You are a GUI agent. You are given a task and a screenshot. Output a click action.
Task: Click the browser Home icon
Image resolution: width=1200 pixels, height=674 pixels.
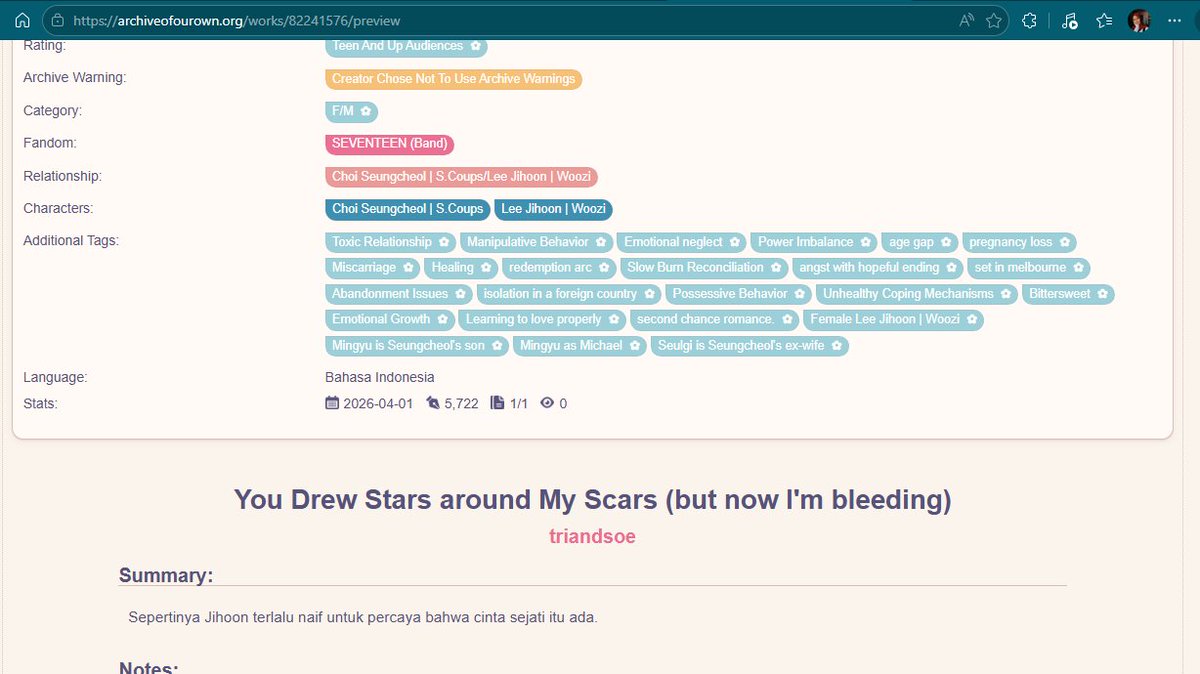[22, 20]
